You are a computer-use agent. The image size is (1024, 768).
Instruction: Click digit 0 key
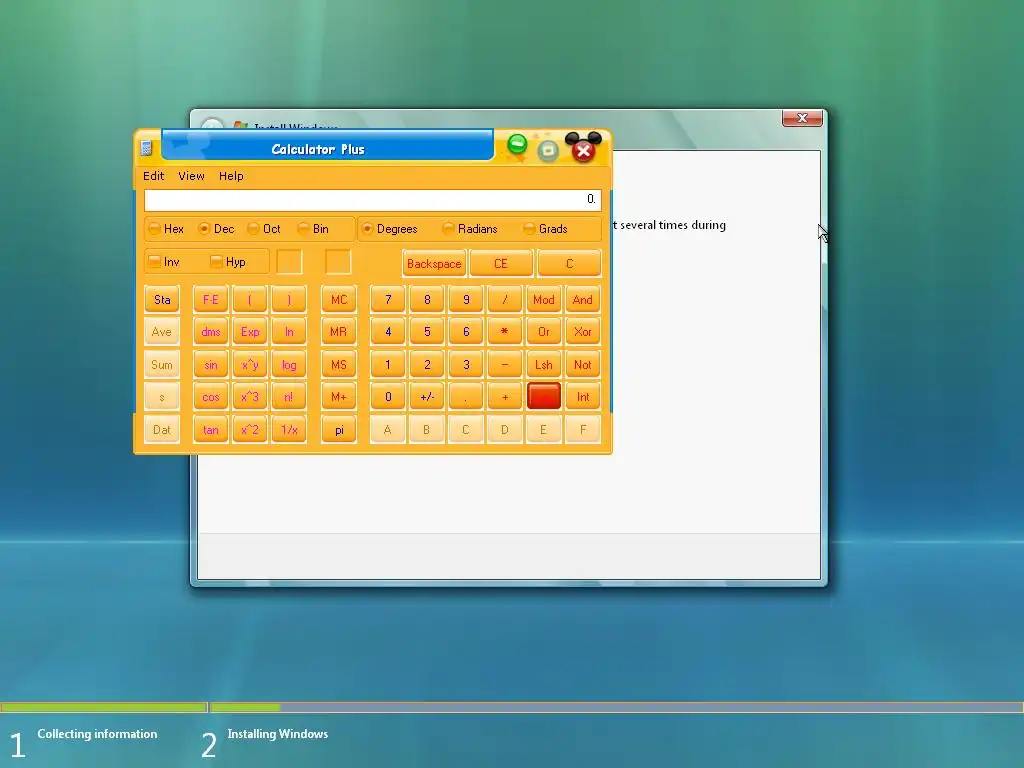[x=388, y=397]
